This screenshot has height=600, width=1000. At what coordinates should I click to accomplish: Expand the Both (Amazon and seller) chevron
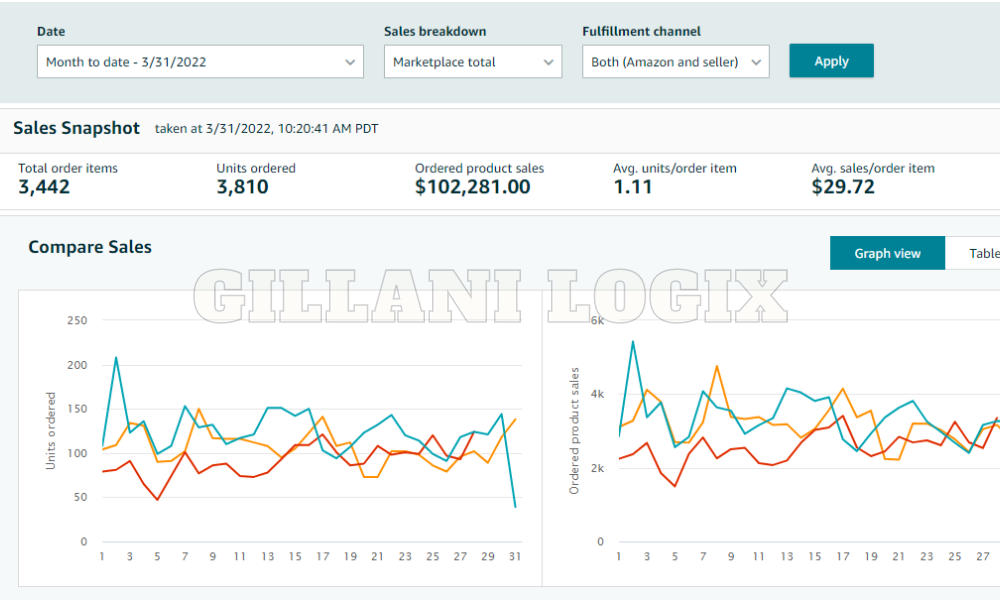coord(756,61)
